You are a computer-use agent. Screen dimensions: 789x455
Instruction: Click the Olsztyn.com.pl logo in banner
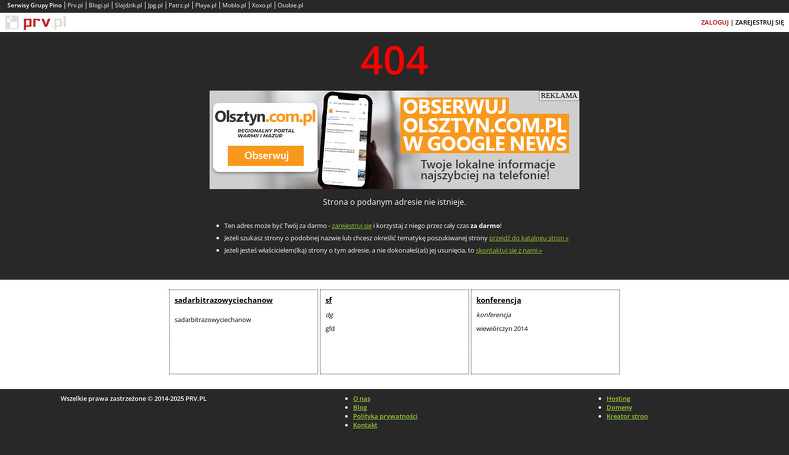click(265, 117)
